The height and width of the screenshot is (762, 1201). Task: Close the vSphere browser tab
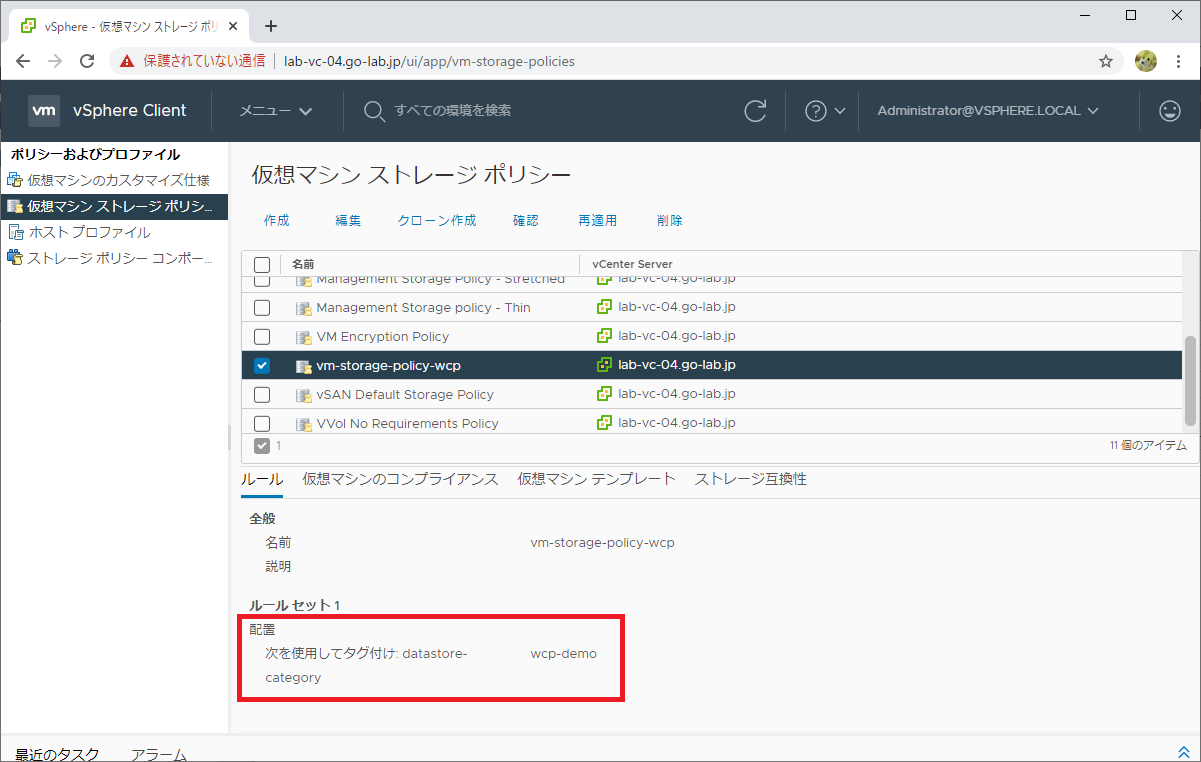(x=234, y=26)
